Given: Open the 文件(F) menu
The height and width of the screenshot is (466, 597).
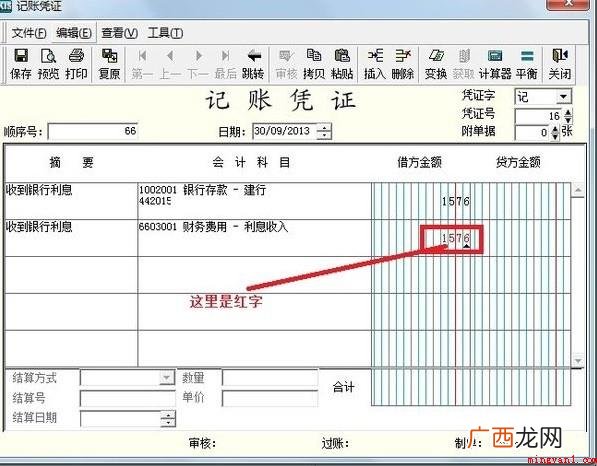Looking at the screenshot, I should 29,33.
